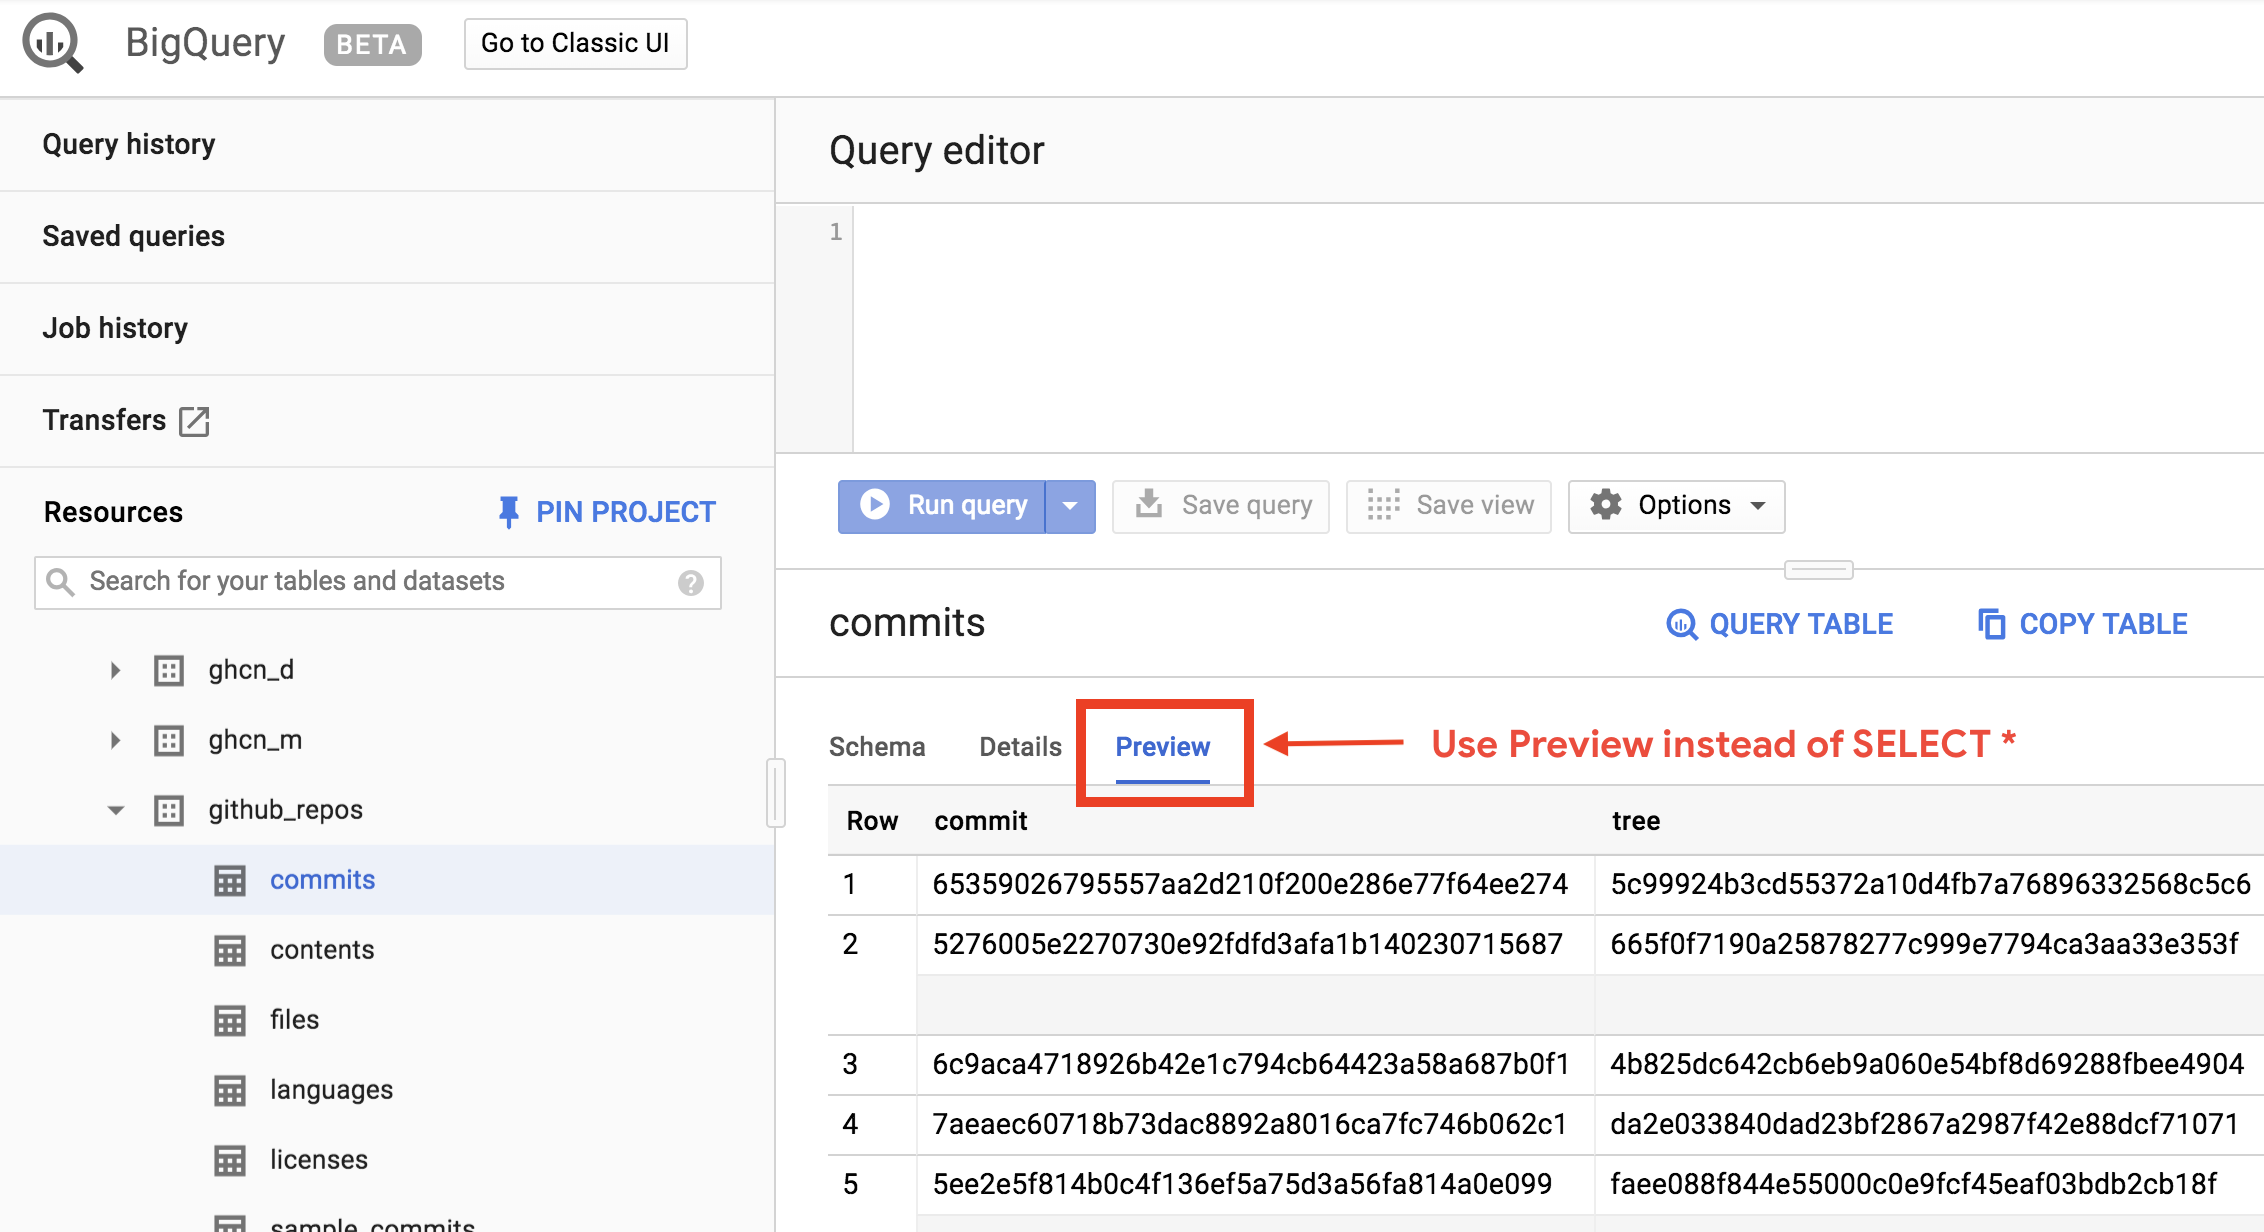
Task: Expand the ghcn_m dataset arrow
Action: click(x=115, y=740)
